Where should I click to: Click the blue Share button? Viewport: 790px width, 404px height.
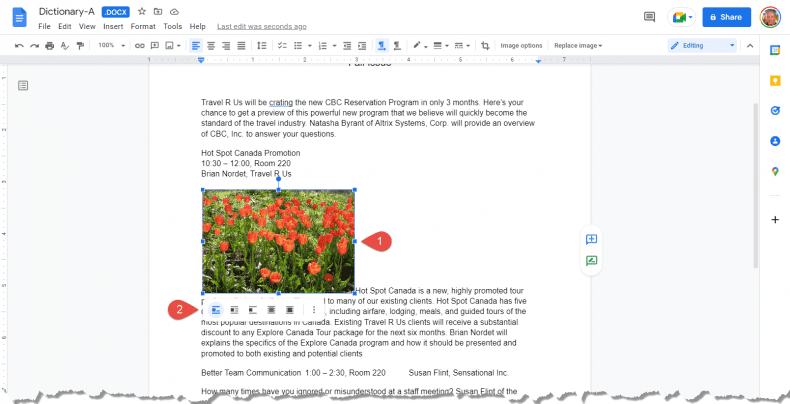(726, 17)
